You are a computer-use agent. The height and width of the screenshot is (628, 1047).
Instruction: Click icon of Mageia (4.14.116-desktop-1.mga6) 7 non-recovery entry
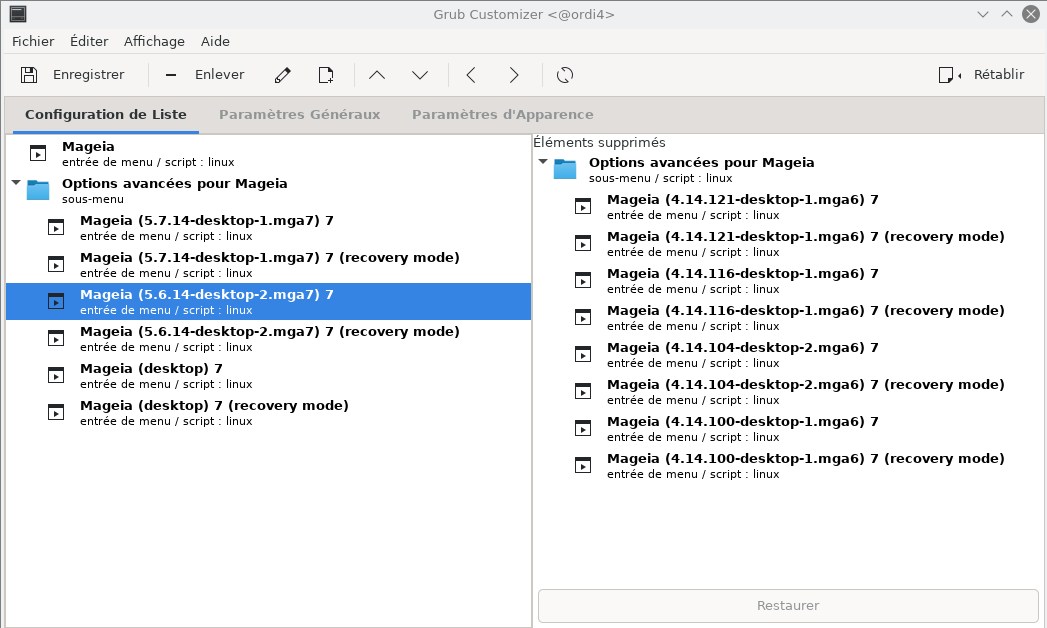pyautogui.click(x=583, y=281)
